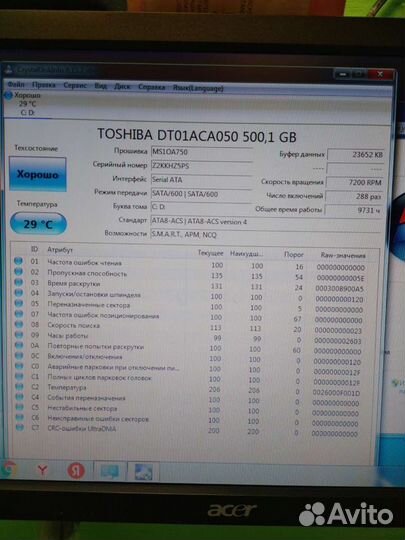Click the status icon for CRC-ошибки UltraDMA row
The width and height of the screenshot is (405, 540).
(20, 428)
